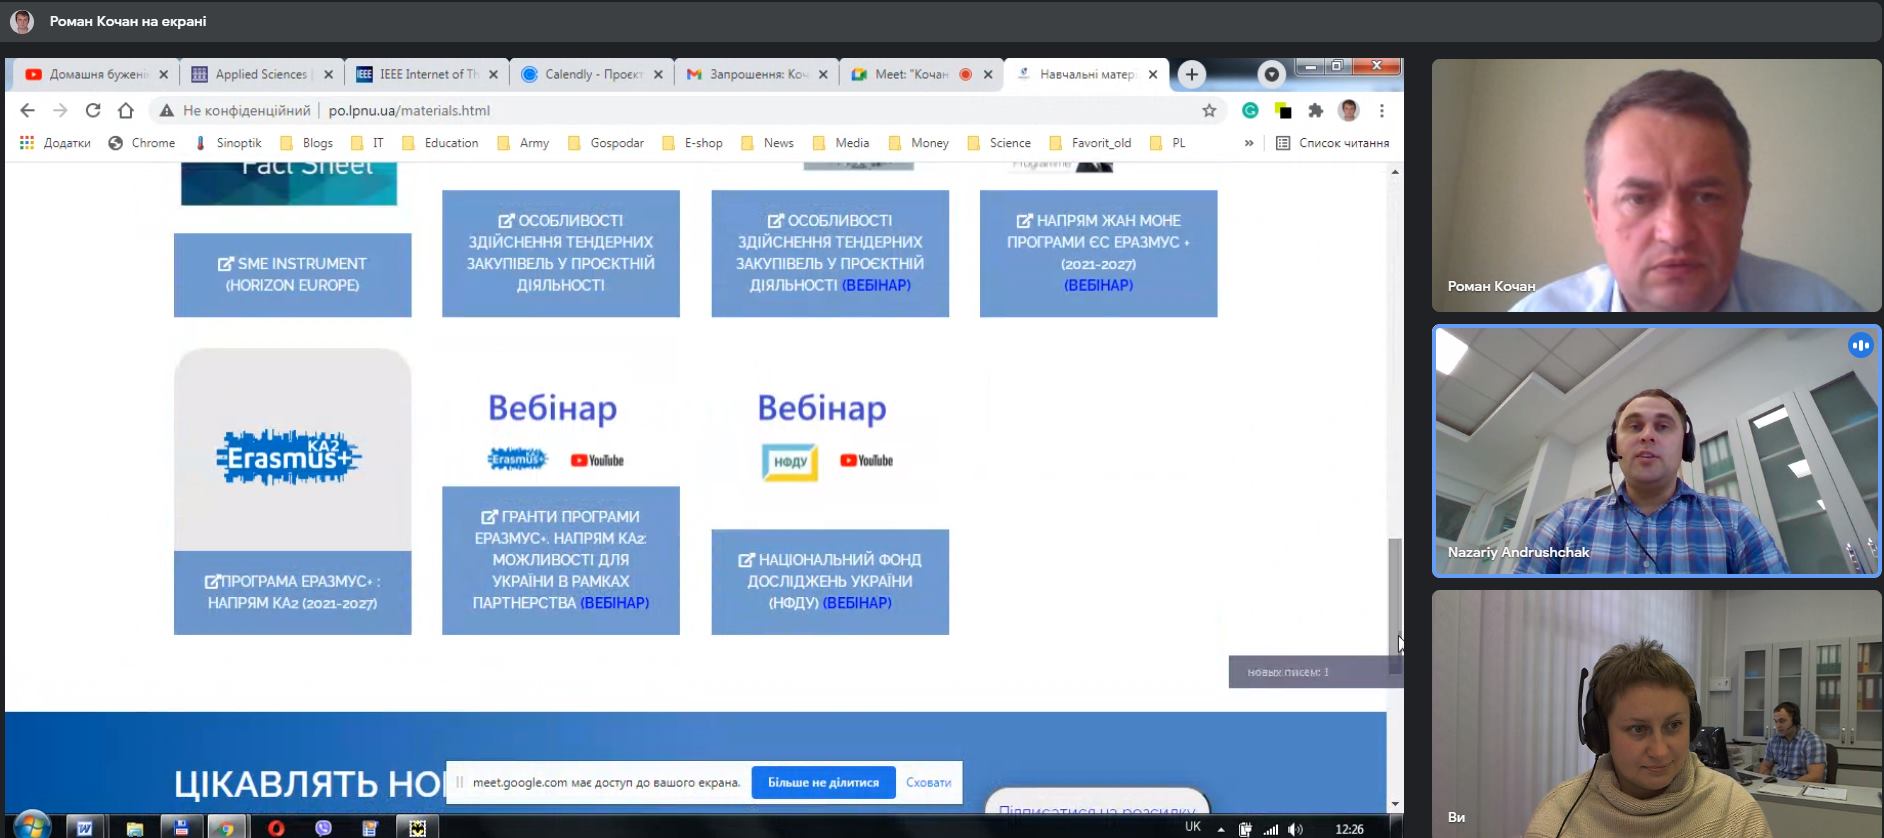
Task: Click the Вебінар Erasmus+ YouTube thumbnail
Action: click(556, 432)
